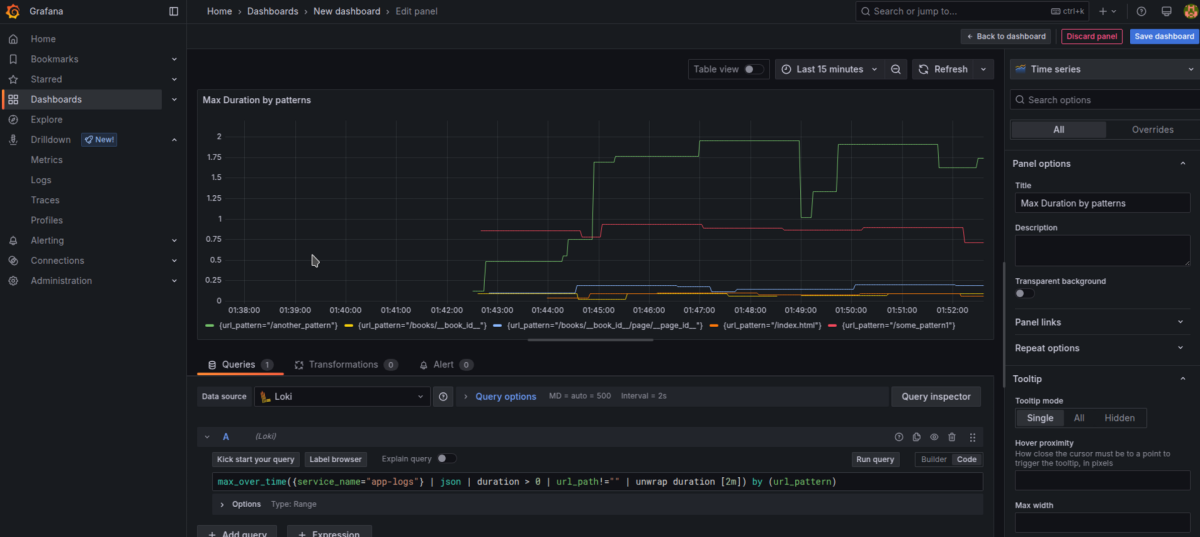The width and height of the screenshot is (1200, 537).
Task: Click the Grafana logo
Action: pyautogui.click(x=12, y=11)
